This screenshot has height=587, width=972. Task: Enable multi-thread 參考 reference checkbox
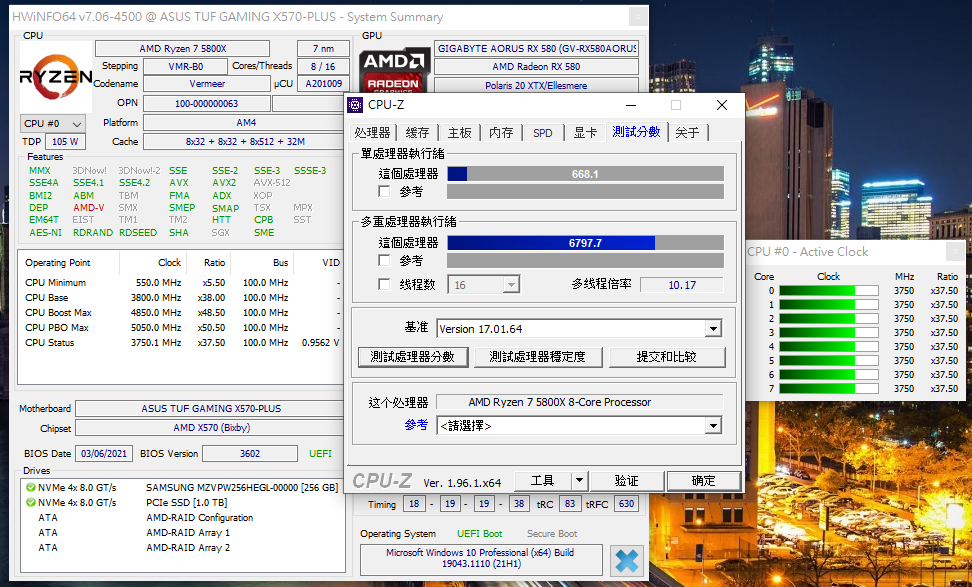tap(384, 260)
